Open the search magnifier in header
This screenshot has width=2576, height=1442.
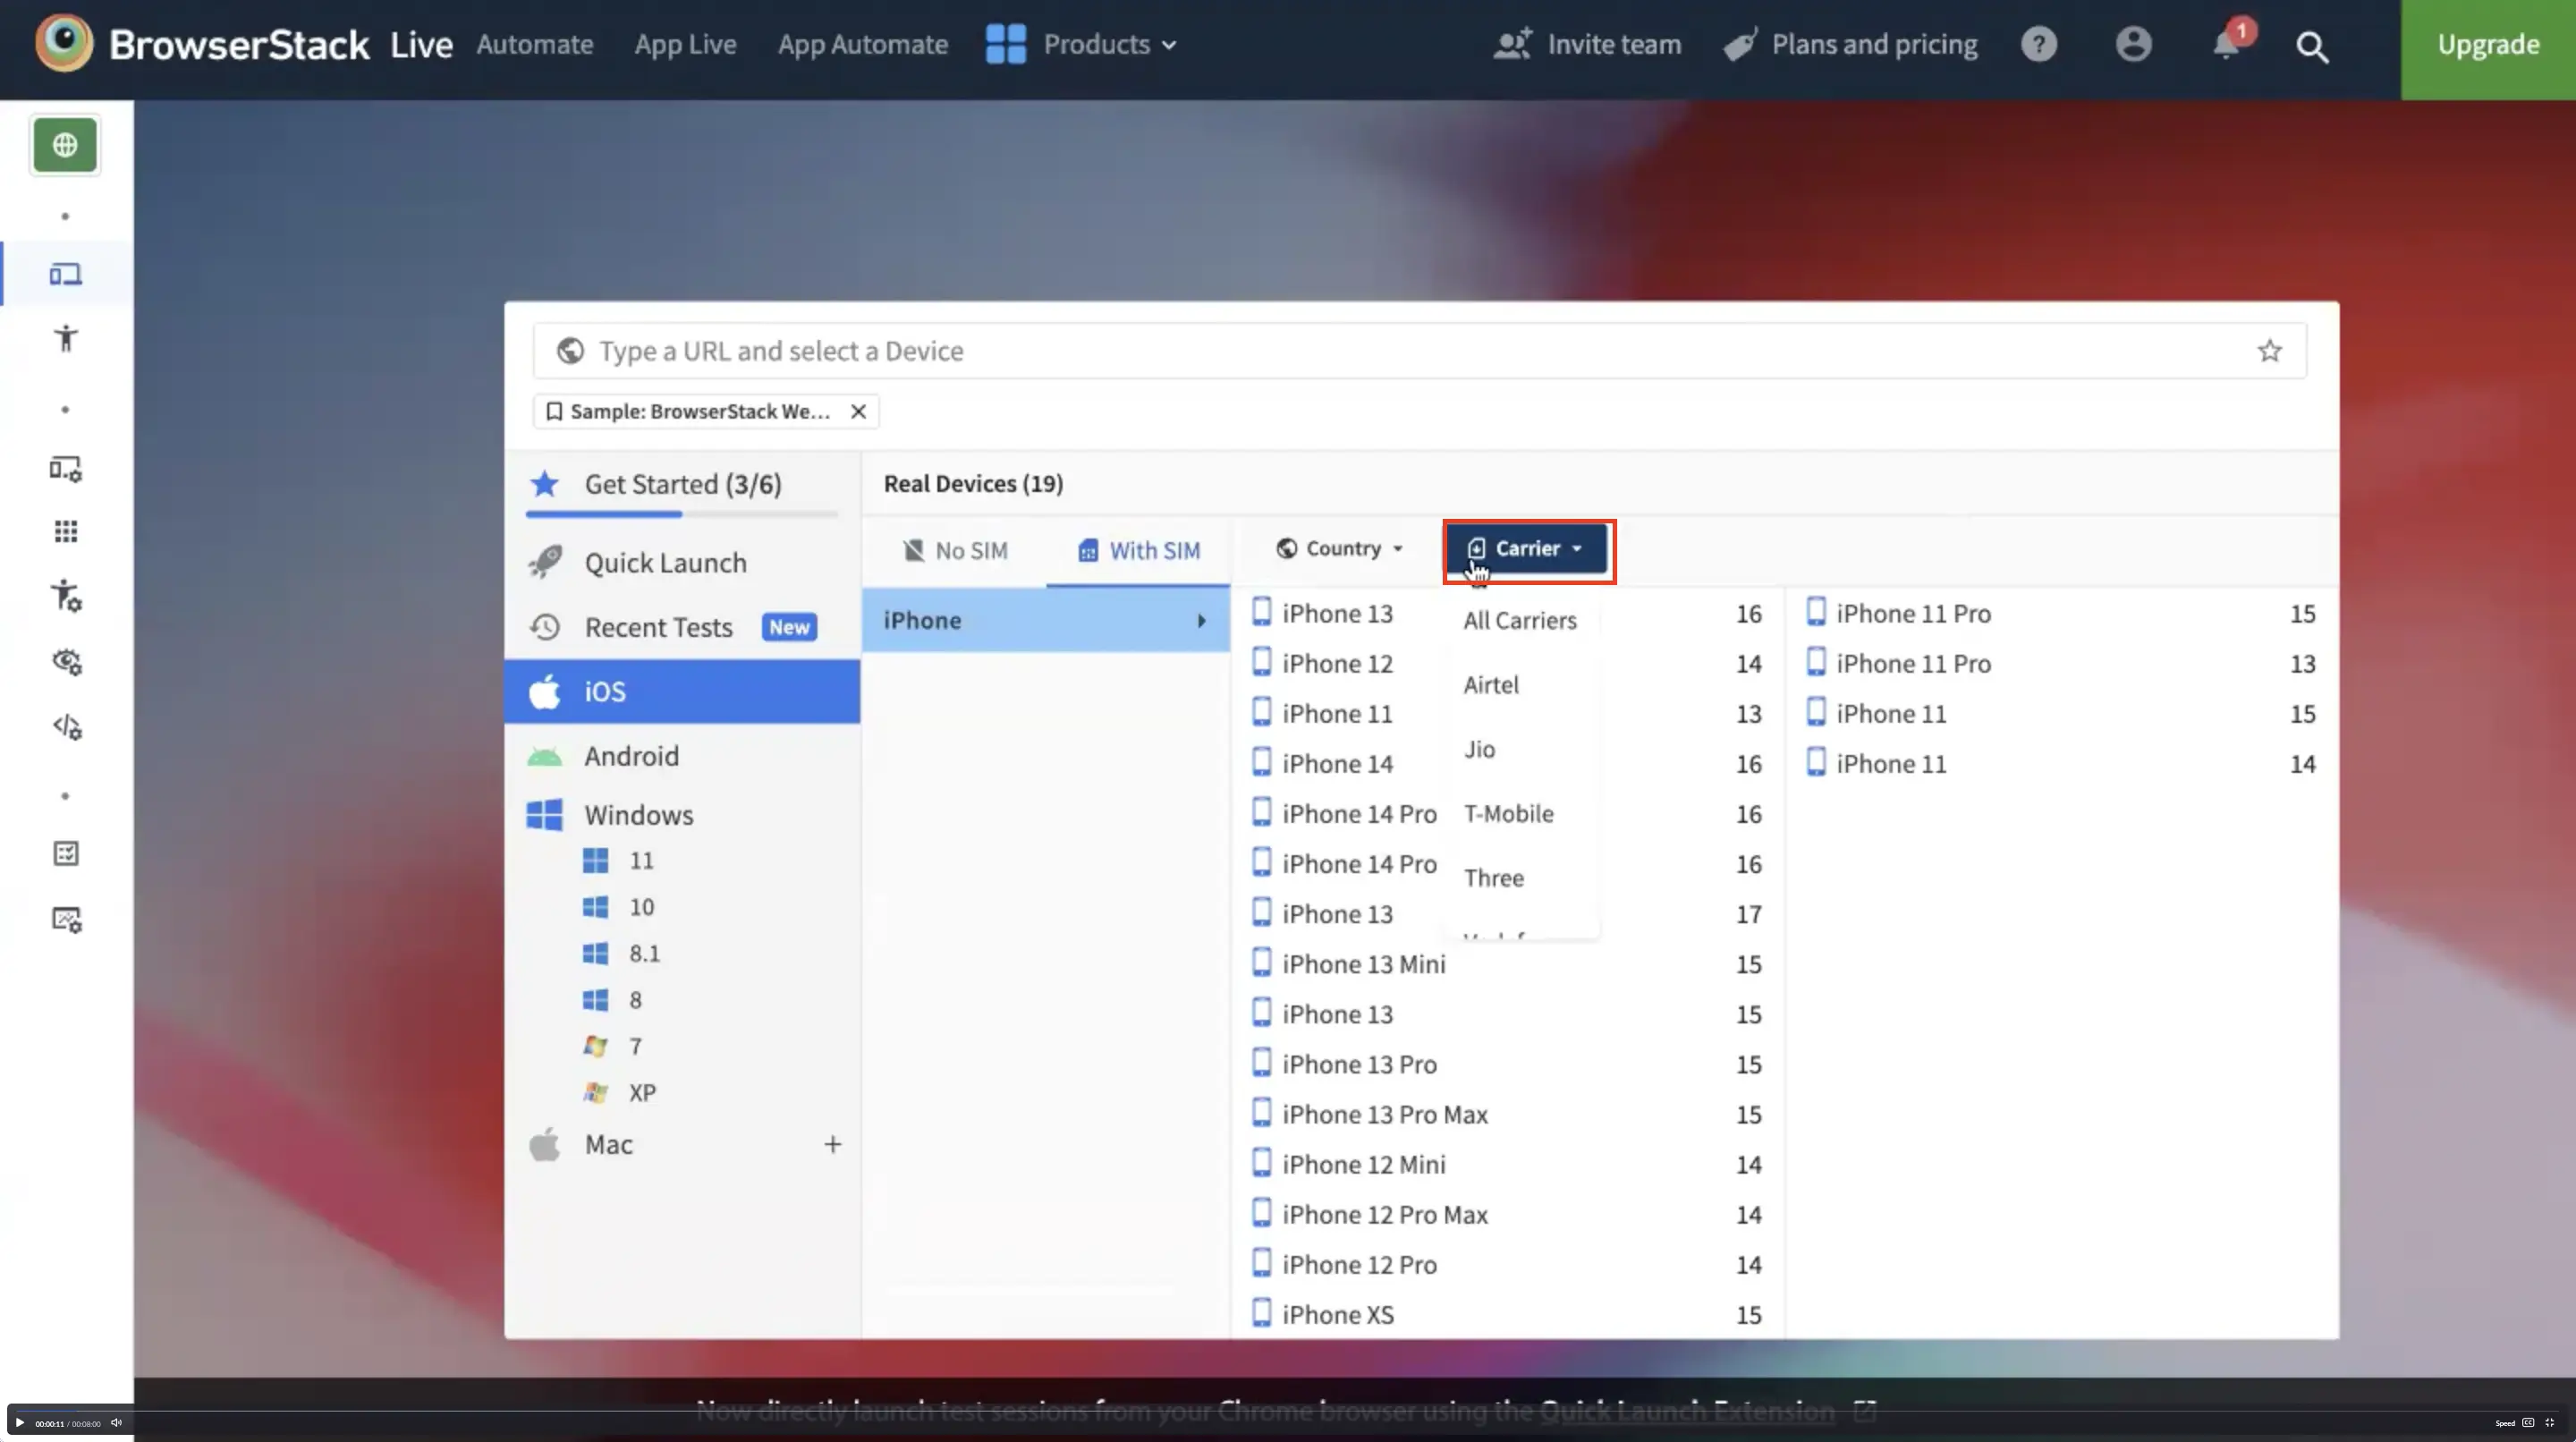pos(2312,47)
